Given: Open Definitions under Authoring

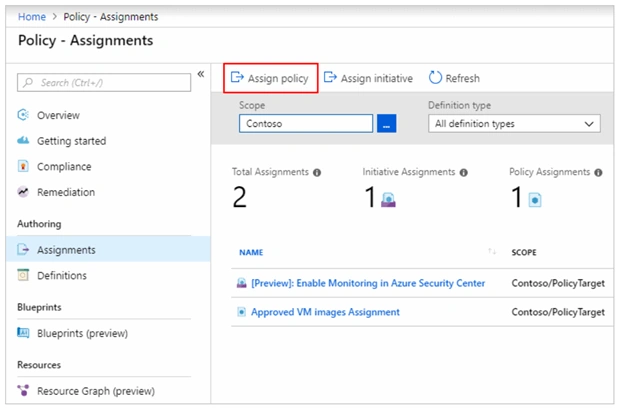Looking at the screenshot, I should pyautogui.click(x=62, y=275).
